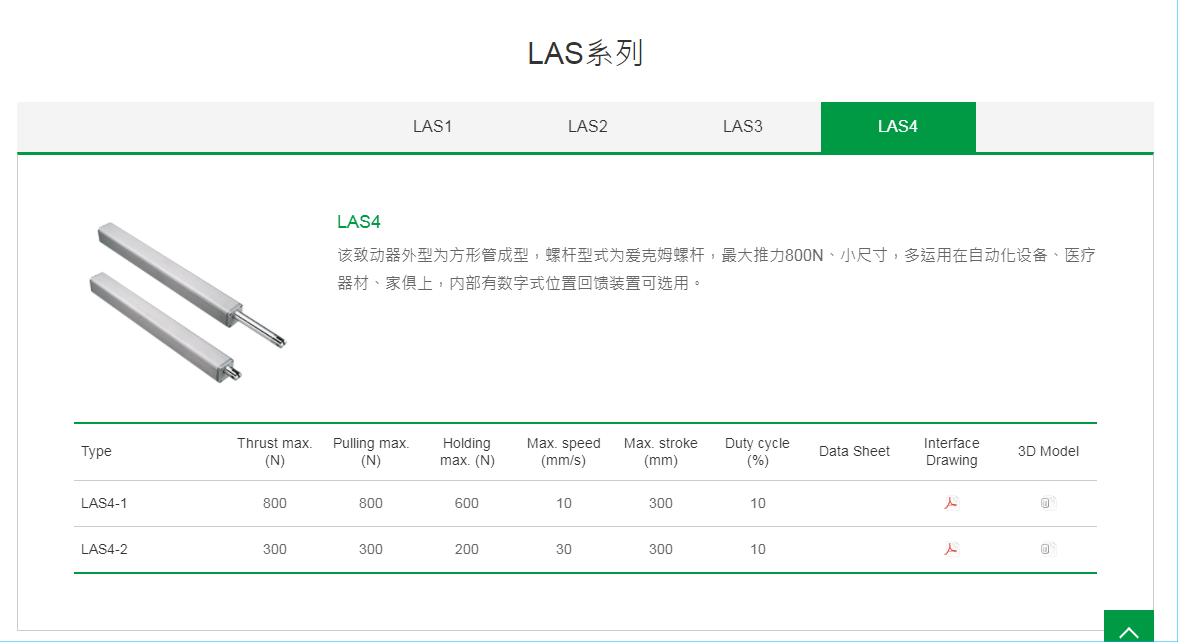Click the Max. stroke column header
1178x642 pixels.
[x=659, y=451]
